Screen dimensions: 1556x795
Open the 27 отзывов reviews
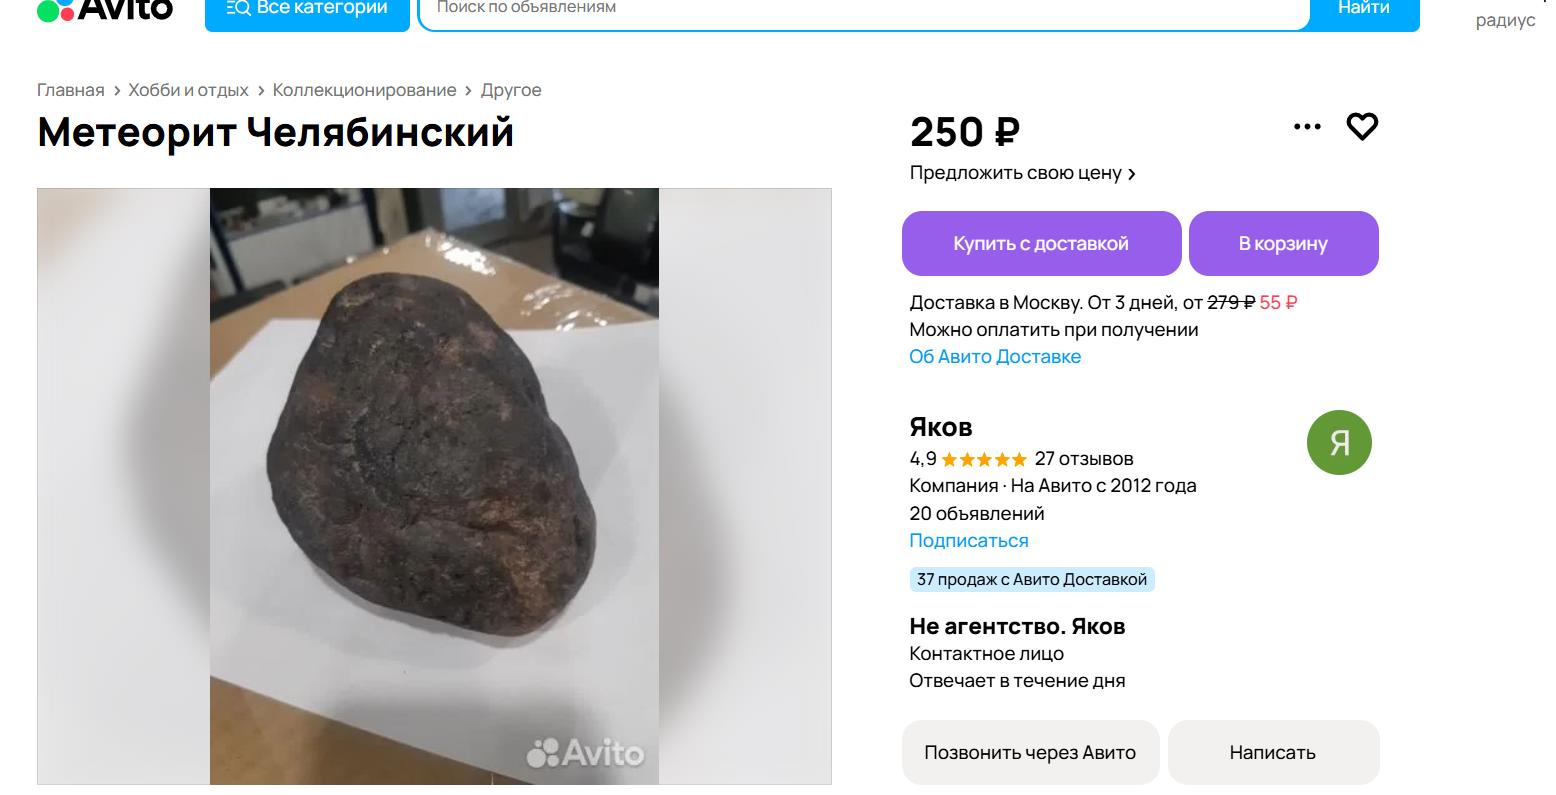(1084, 459)
